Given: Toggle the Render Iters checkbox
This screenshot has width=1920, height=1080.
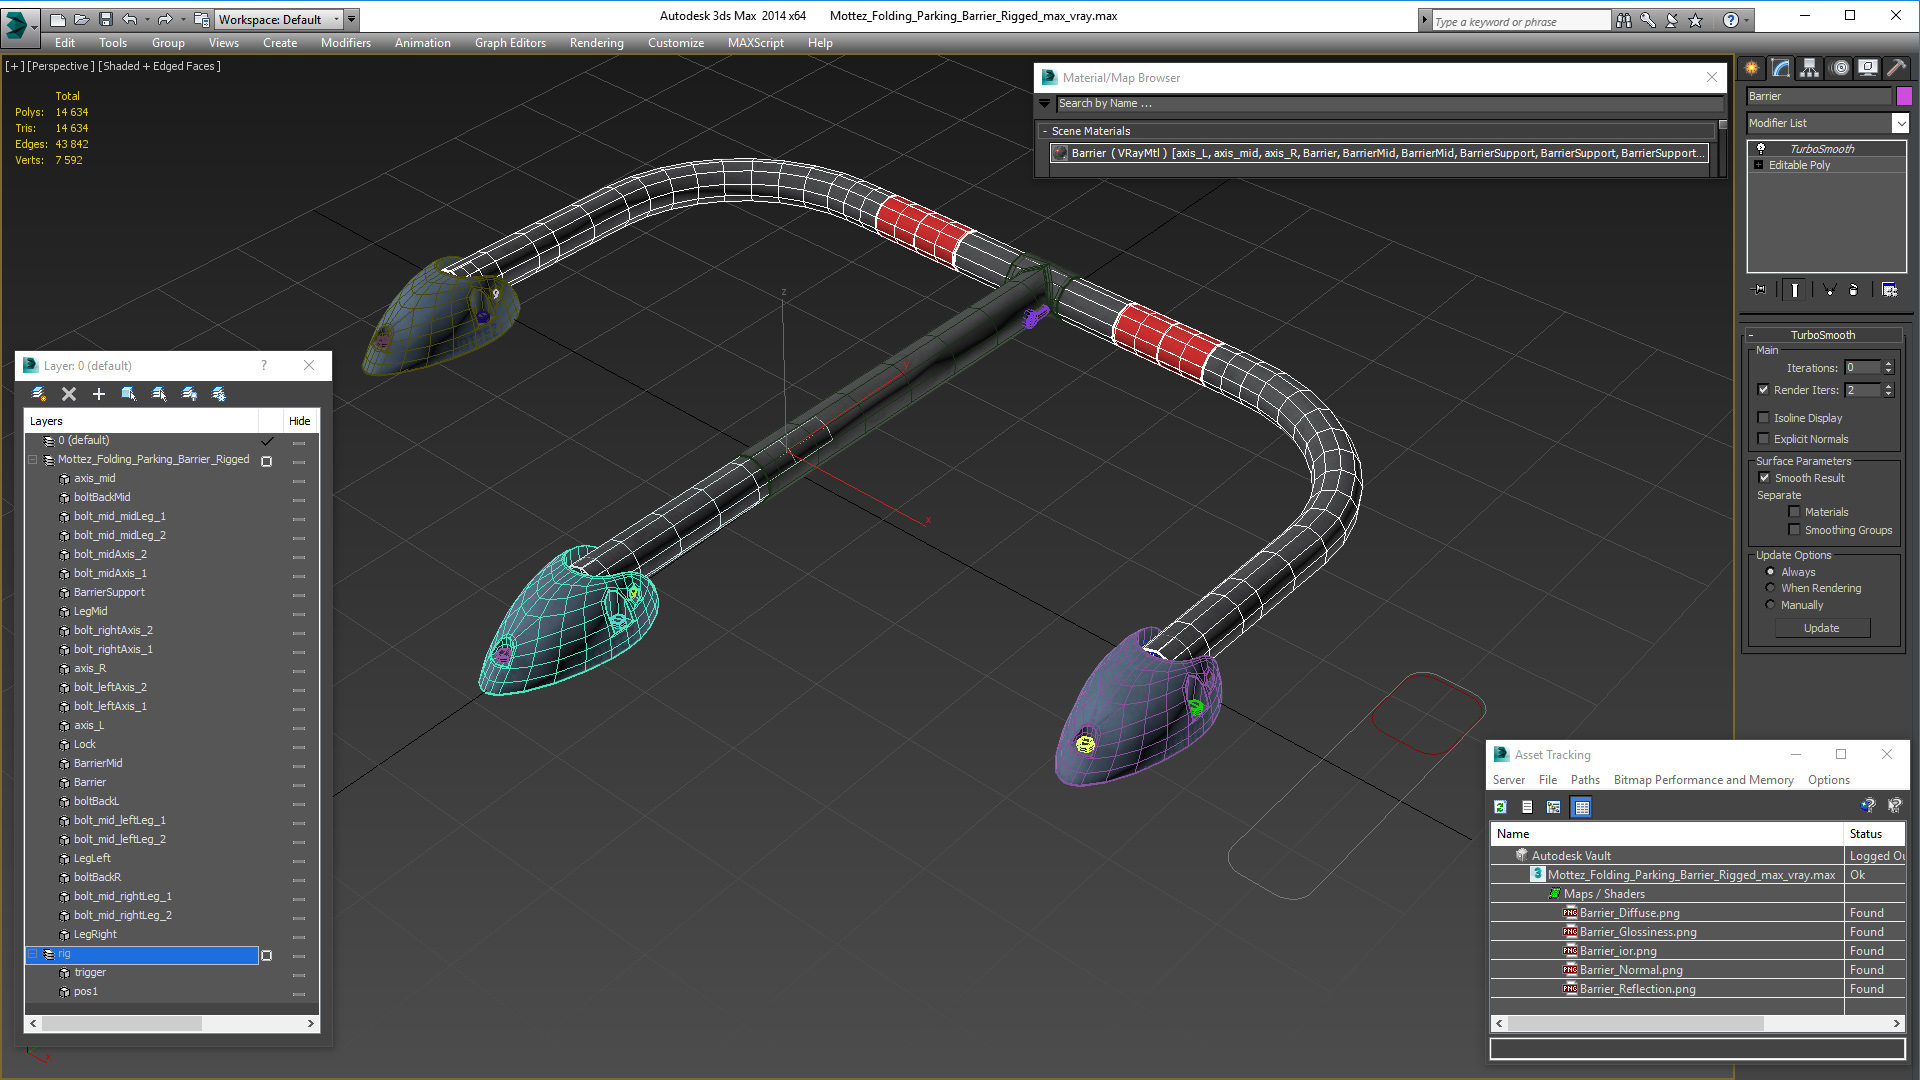Looking at the screenshot, I should (1764, 390).
